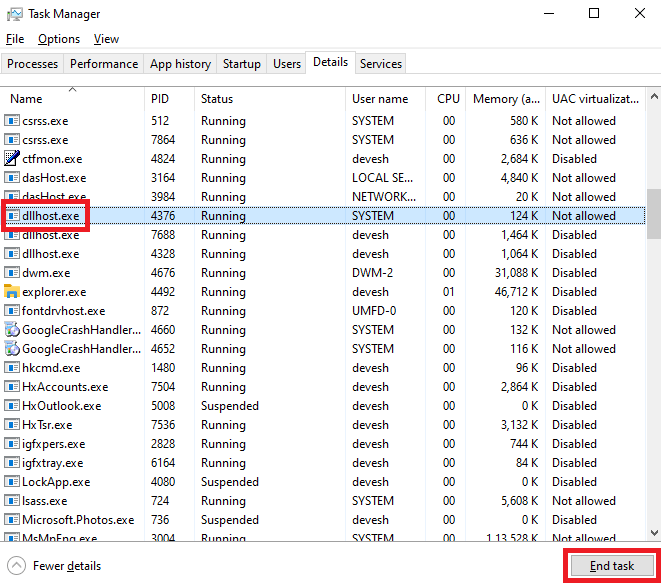Click the GoogleCrashHandler icon in the PID 4652 row

tap(12, 349)
